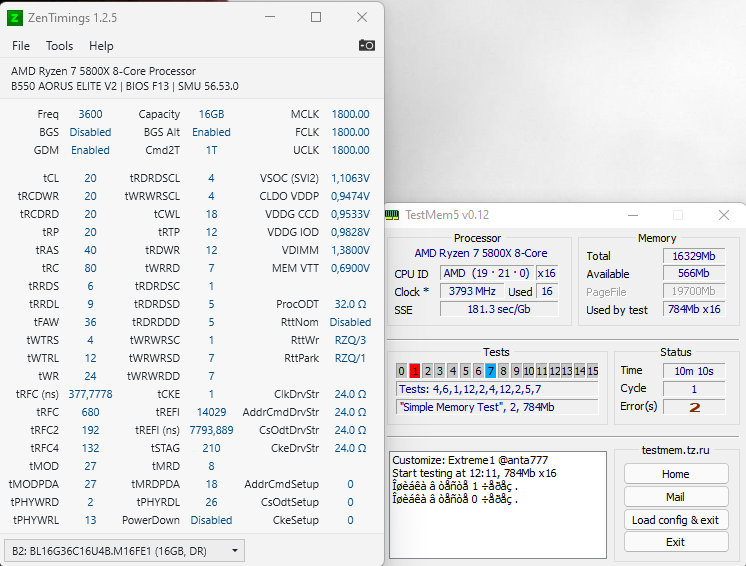Click the Total memory 16329Mb field

pos(694,256)
